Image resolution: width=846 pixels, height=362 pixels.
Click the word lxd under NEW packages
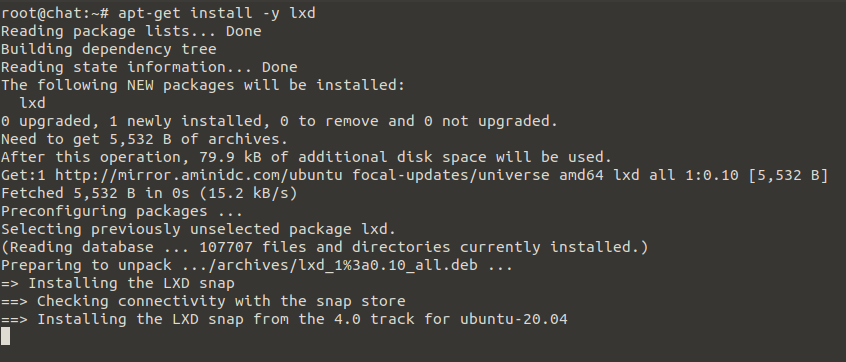tap(32, 103)
